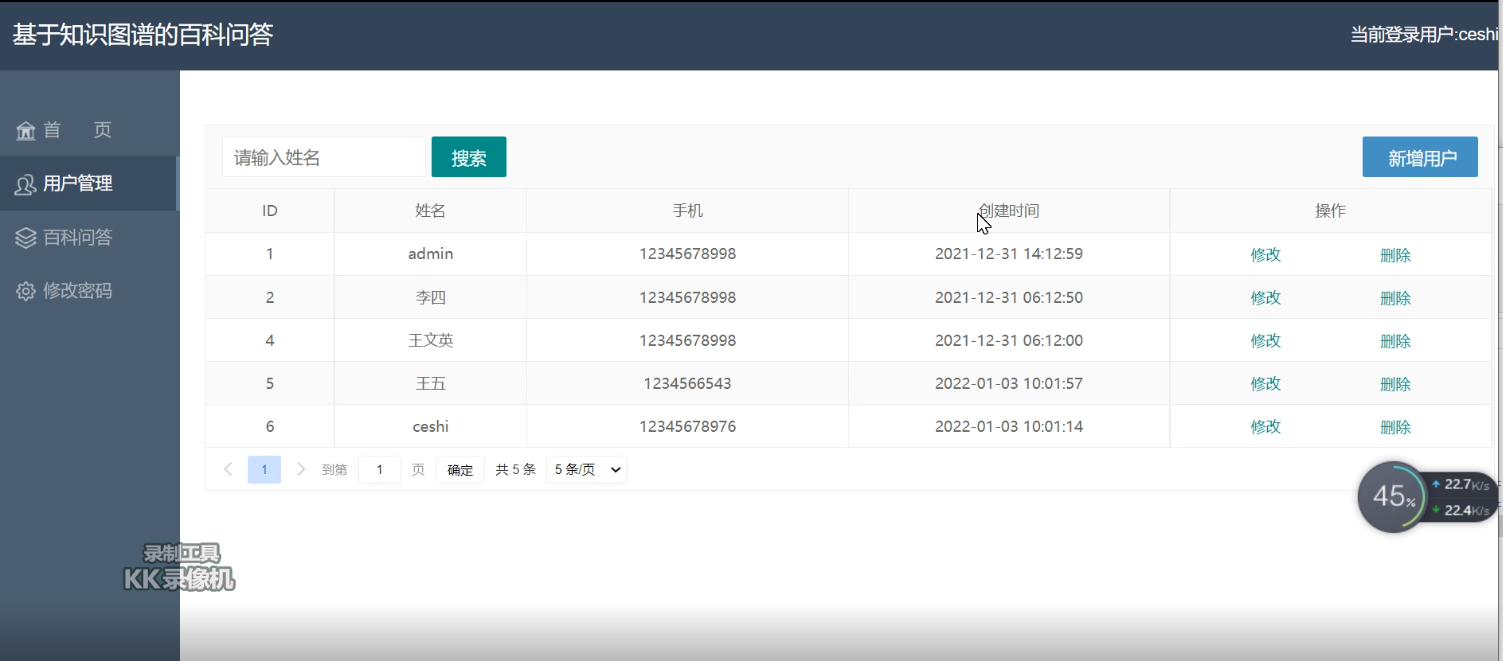This screenshot has width=1503, height=661.
Task: Click the 新增用户 button
Action: click(x=1420, y=157)
